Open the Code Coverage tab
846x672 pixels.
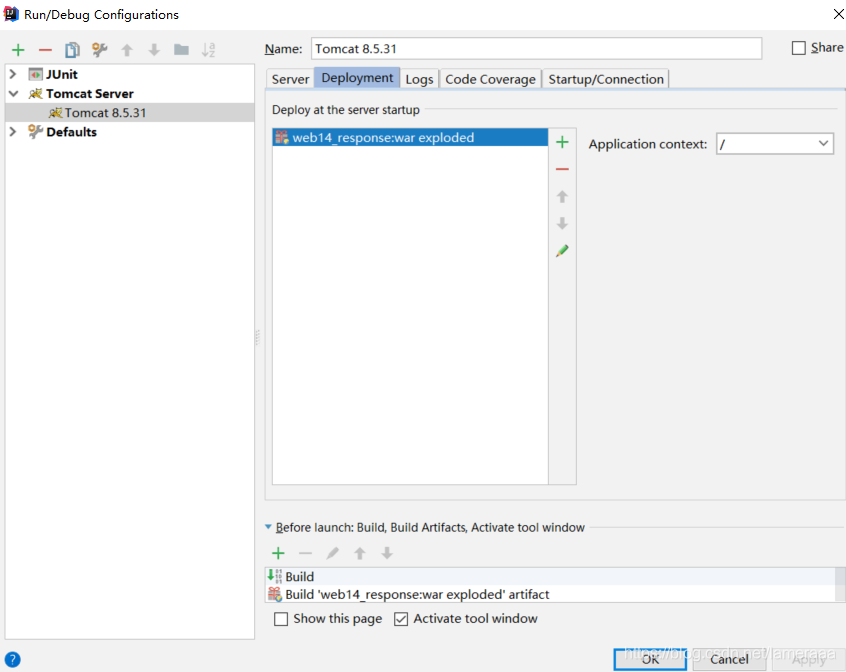(x=490, y=78)
